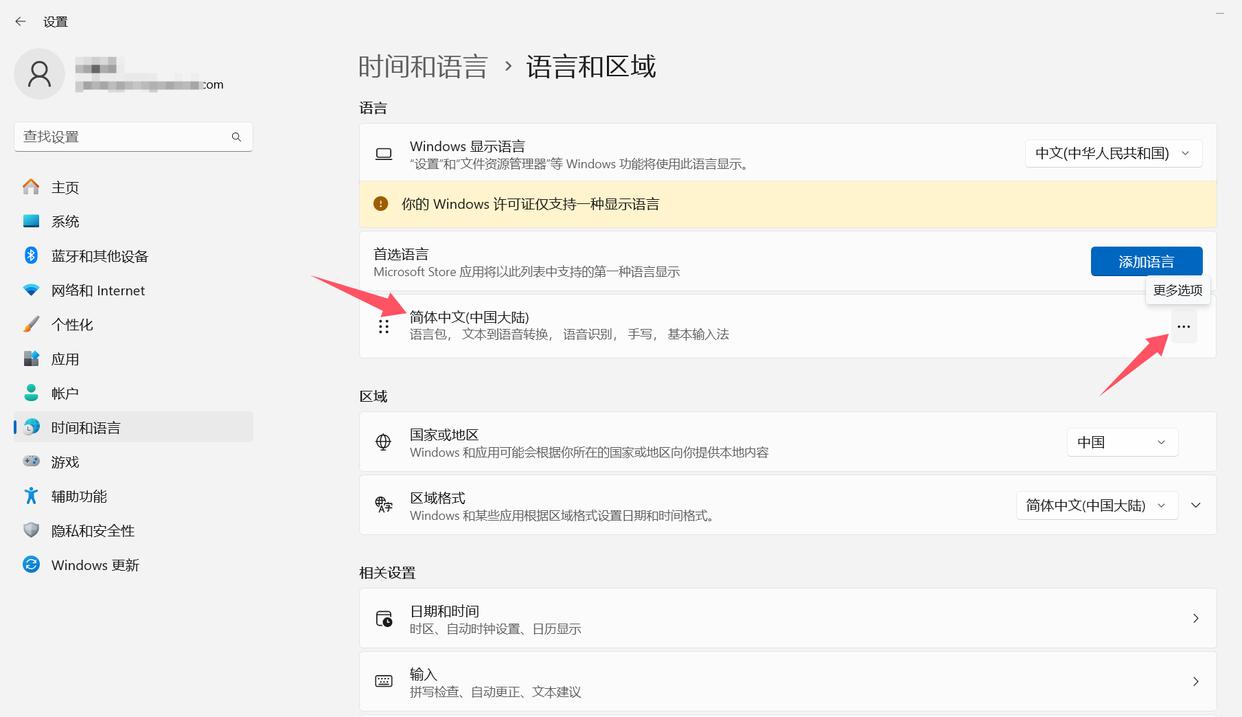Select the 简体中文(中国大陆) language row

[787, 326]
